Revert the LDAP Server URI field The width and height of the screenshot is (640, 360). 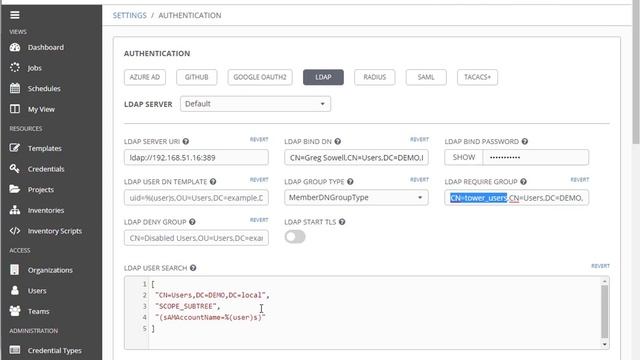[x=259, y=140]
